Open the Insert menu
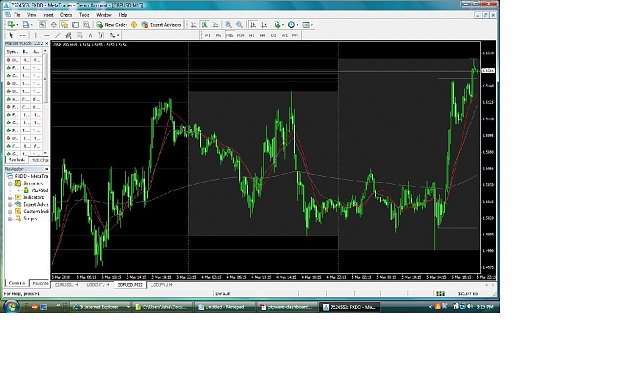Viewport: 625px width, 391px height. pyautogui.click(x=48, y=15)
